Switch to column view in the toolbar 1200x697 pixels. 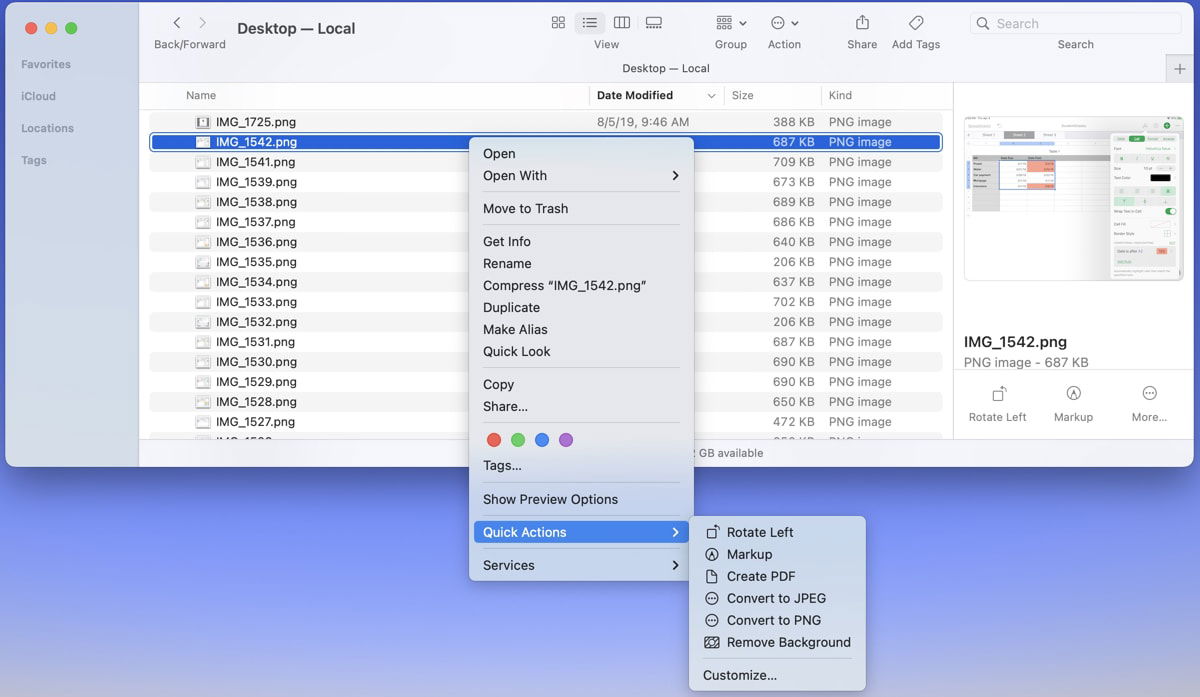coord(621,22)
